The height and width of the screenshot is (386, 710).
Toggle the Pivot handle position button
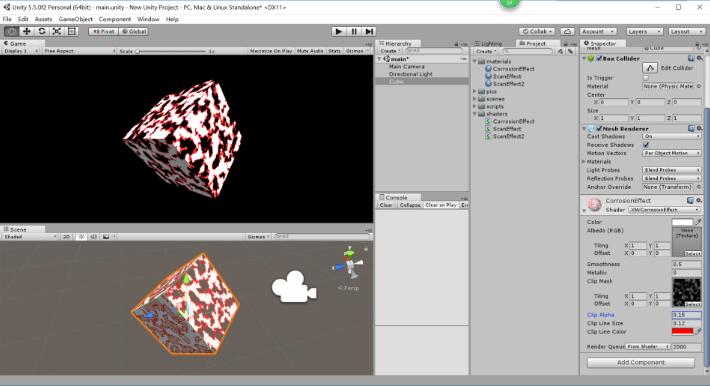click(104, 31)
